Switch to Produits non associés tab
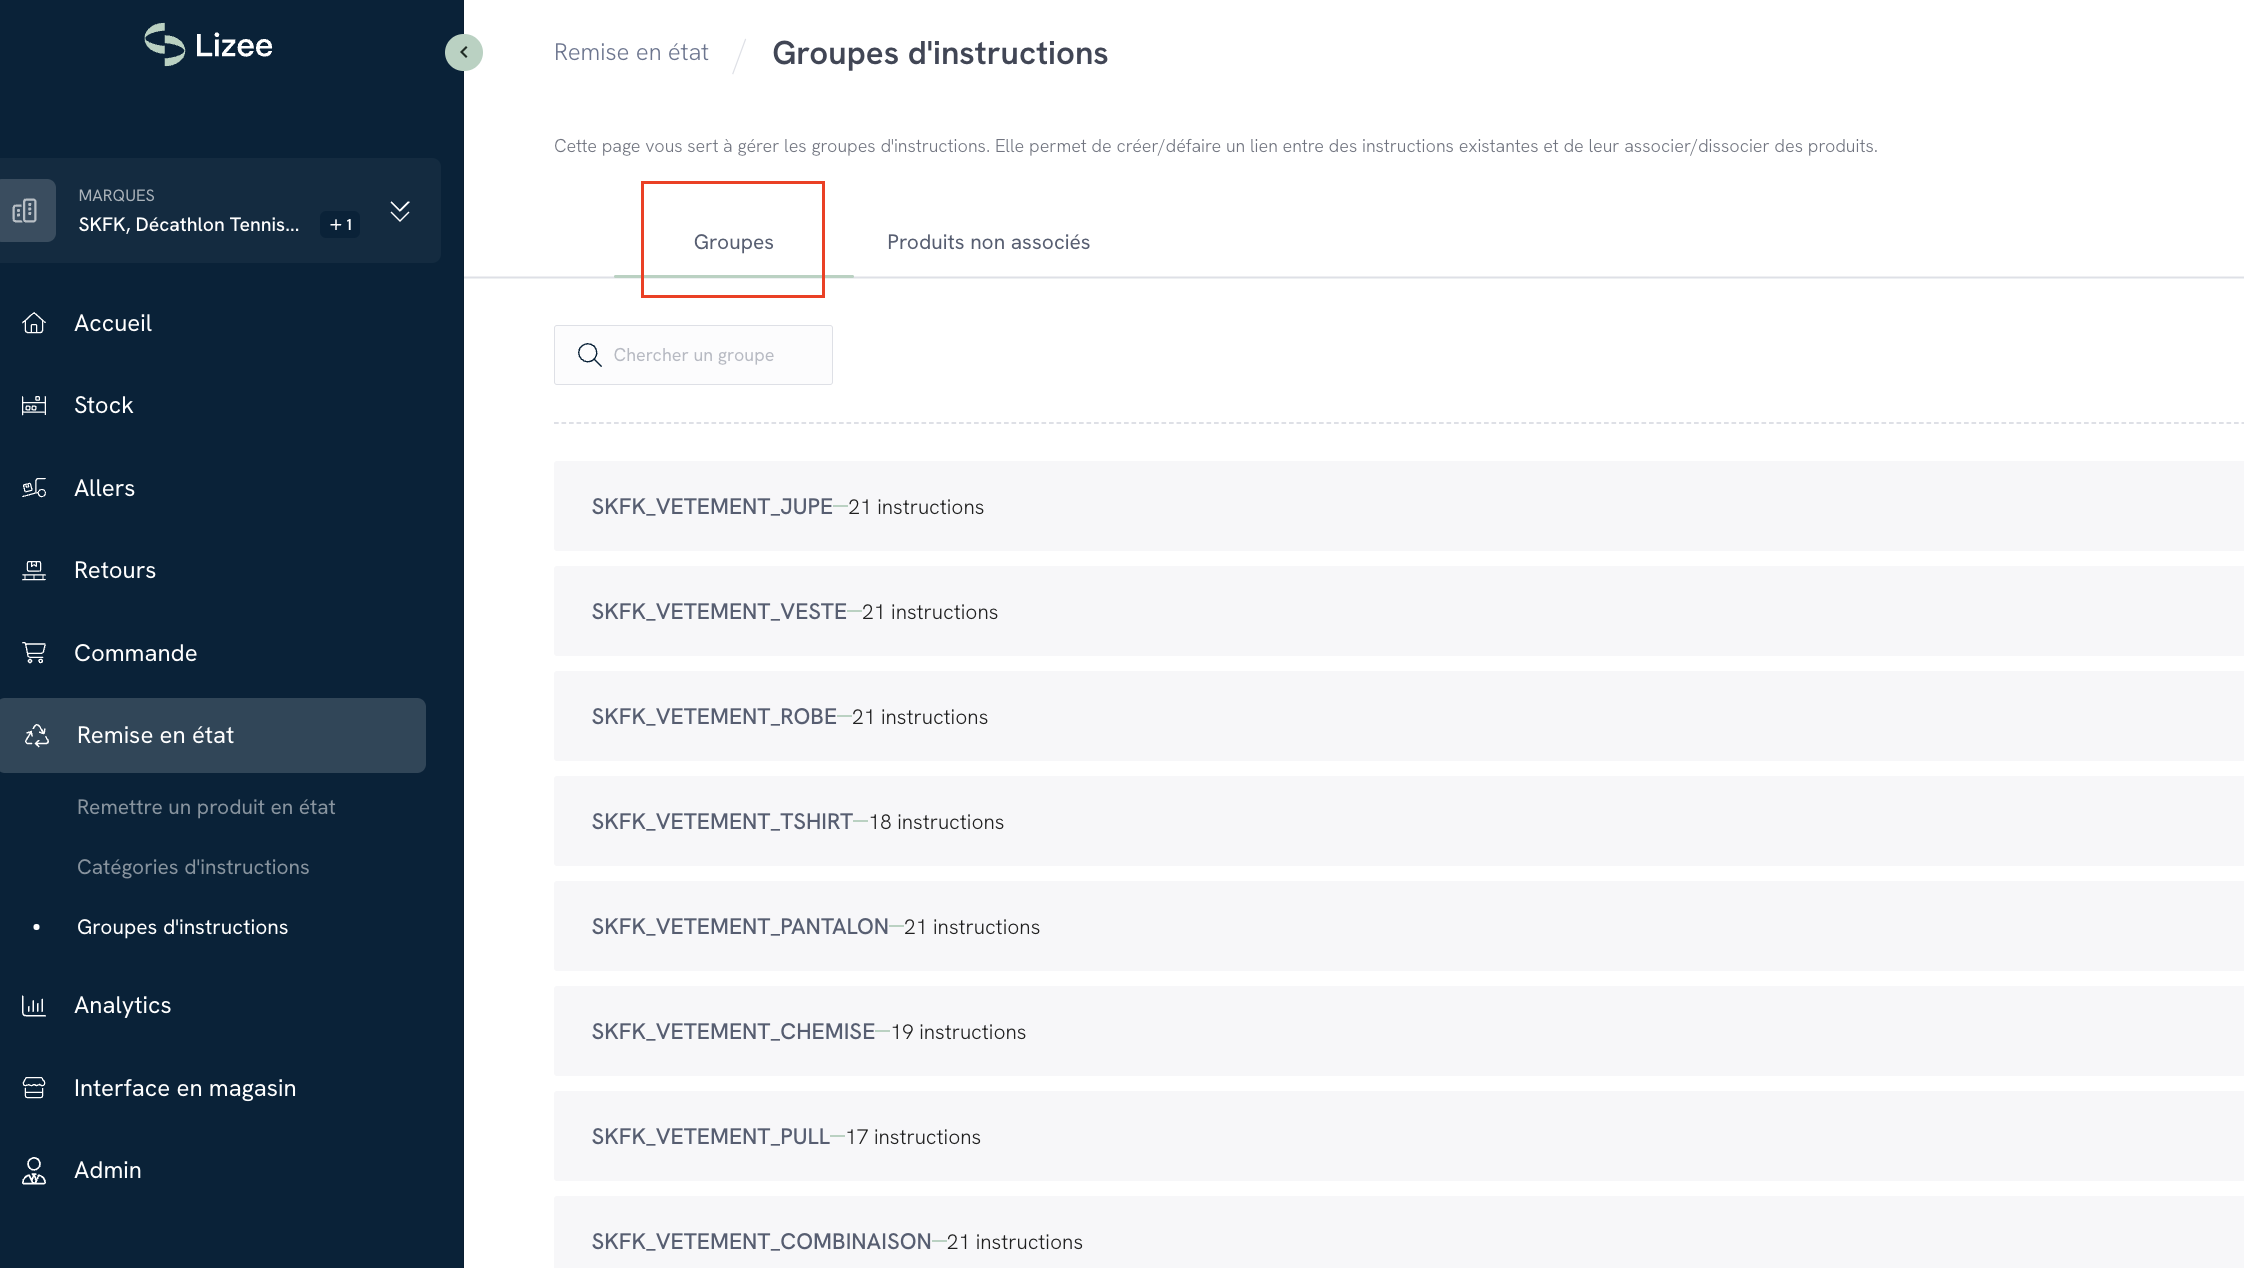 988,242
